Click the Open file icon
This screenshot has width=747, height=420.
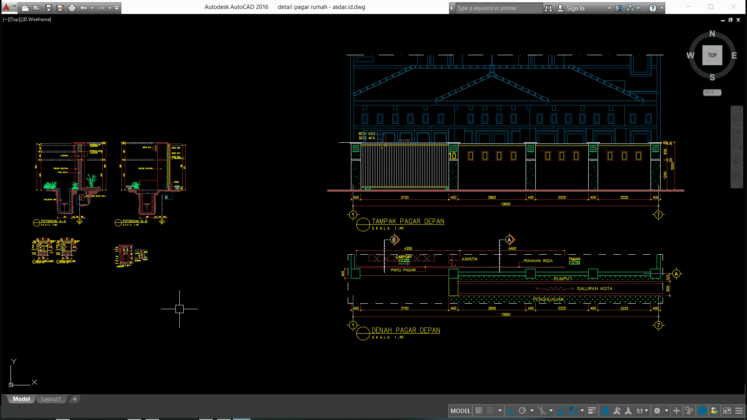pos(37,8)
